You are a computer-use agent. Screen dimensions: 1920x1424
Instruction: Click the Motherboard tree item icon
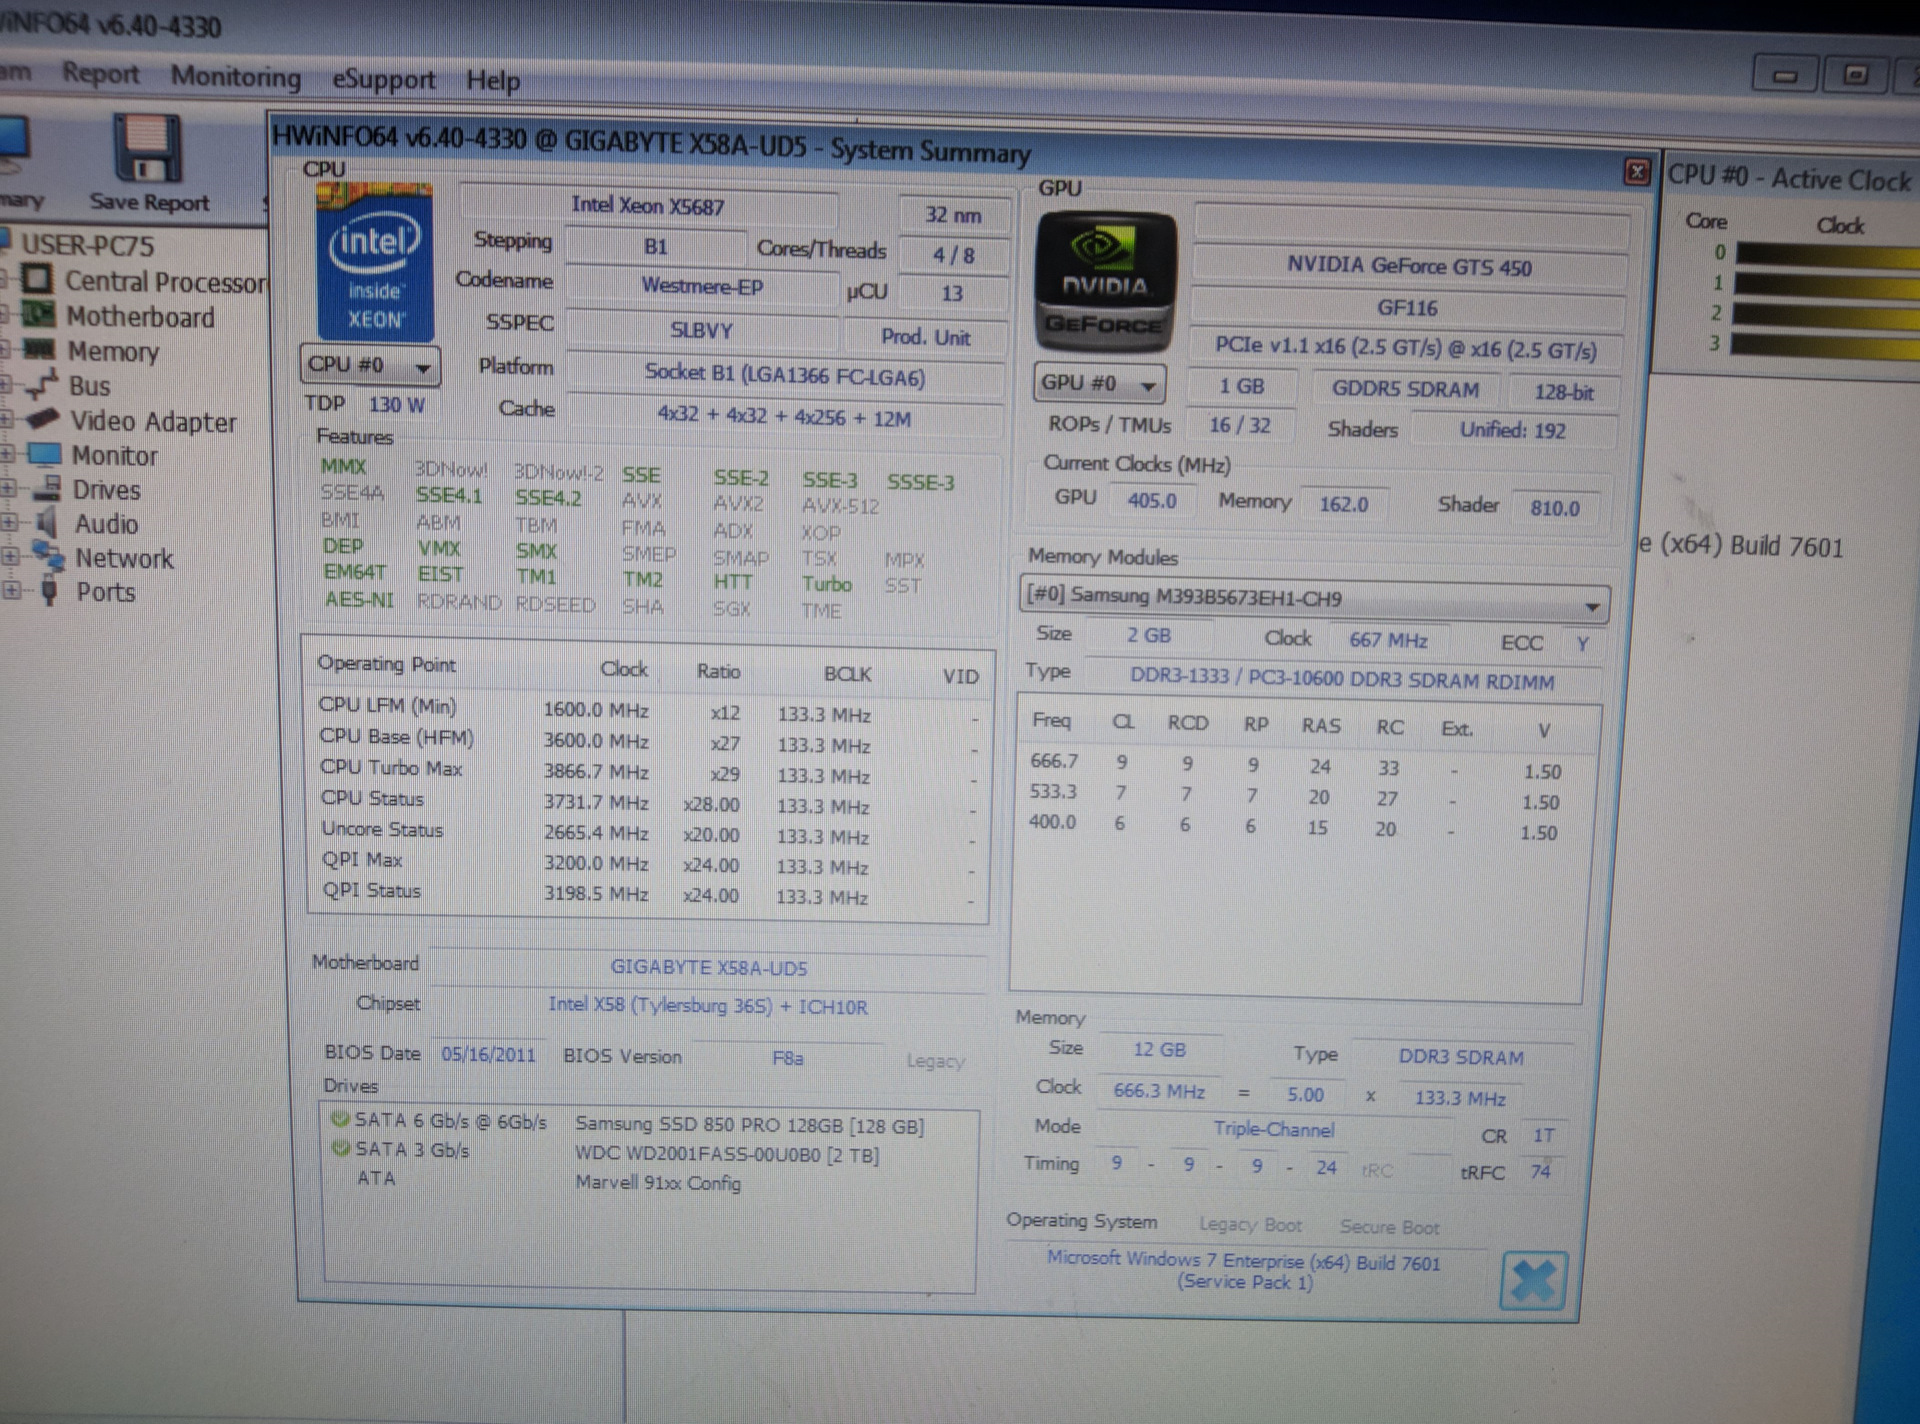point(39,315)
